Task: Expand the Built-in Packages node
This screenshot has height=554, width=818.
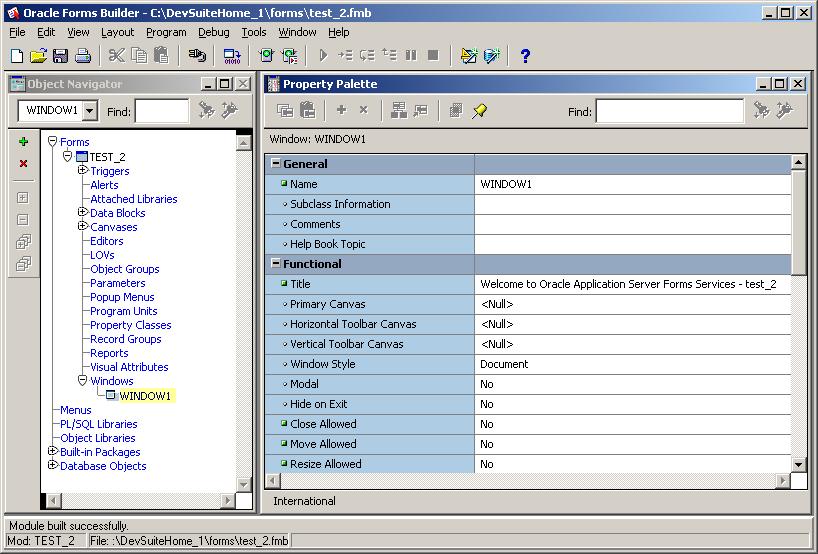Action: [53, 452]
